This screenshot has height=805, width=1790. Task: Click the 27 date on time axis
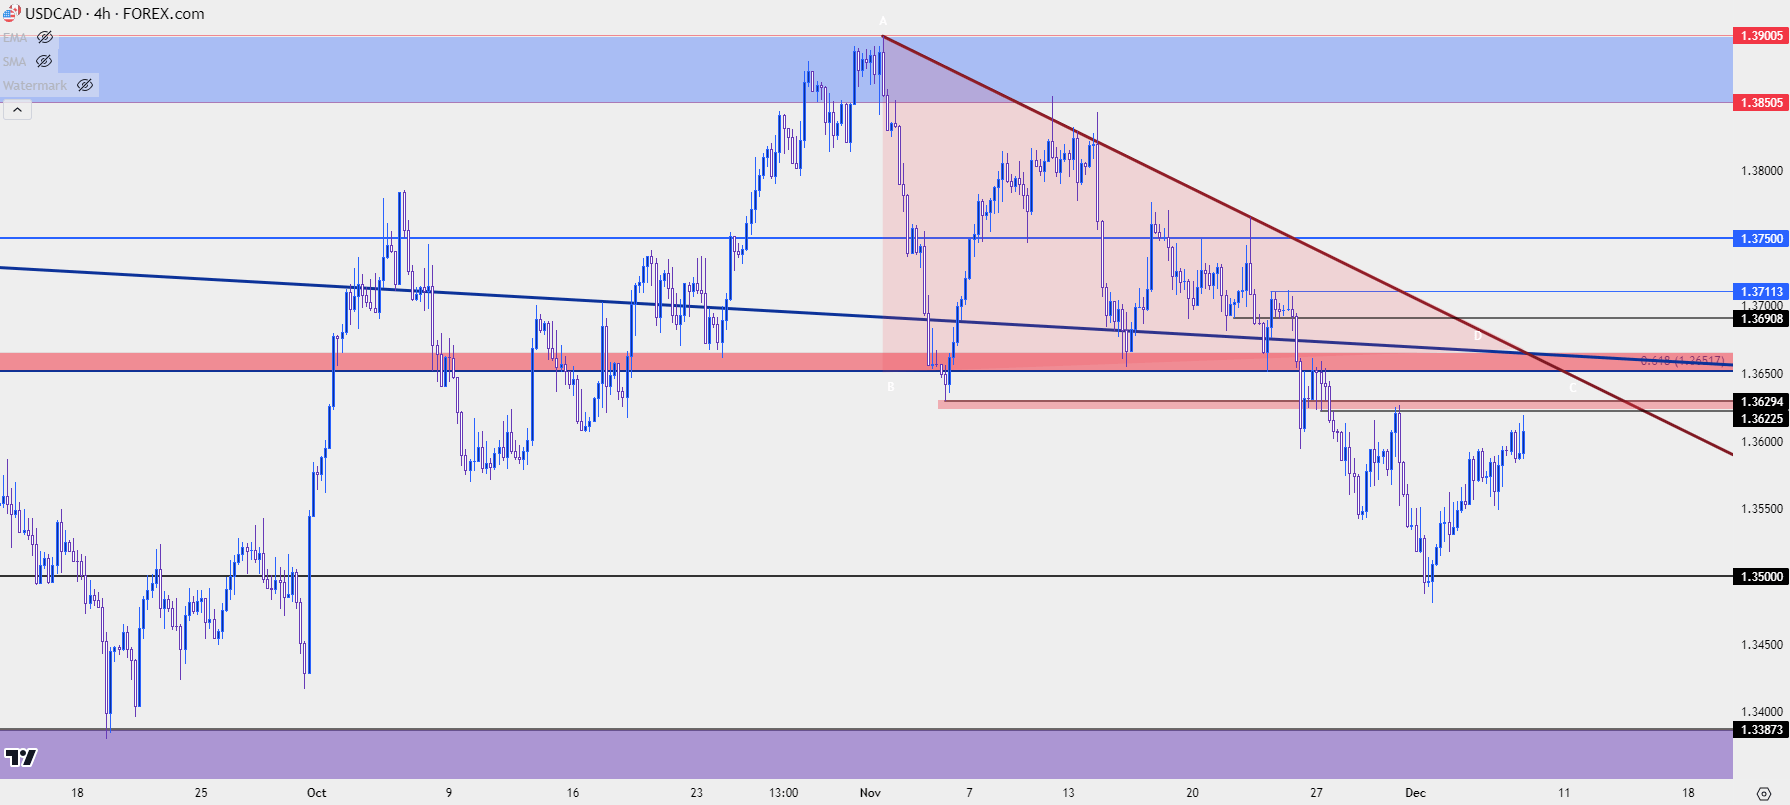tap(1316, 792)
